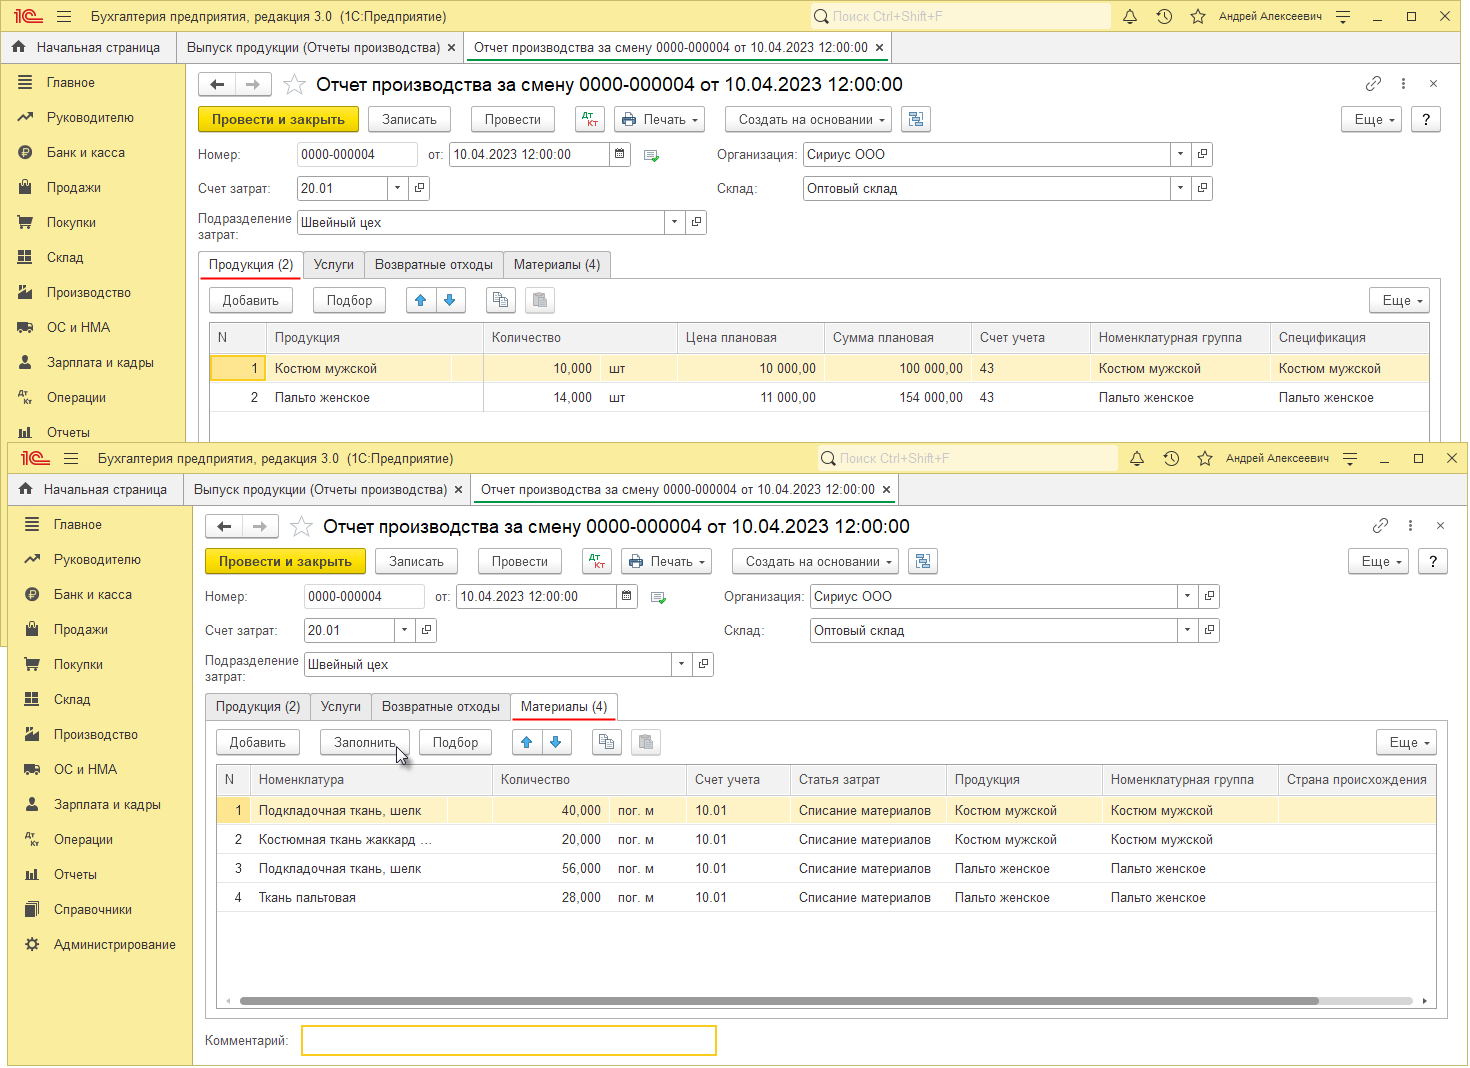1470x1068 pixels.
Task: Add lower document to favorites with star
Action: [301, 526]
